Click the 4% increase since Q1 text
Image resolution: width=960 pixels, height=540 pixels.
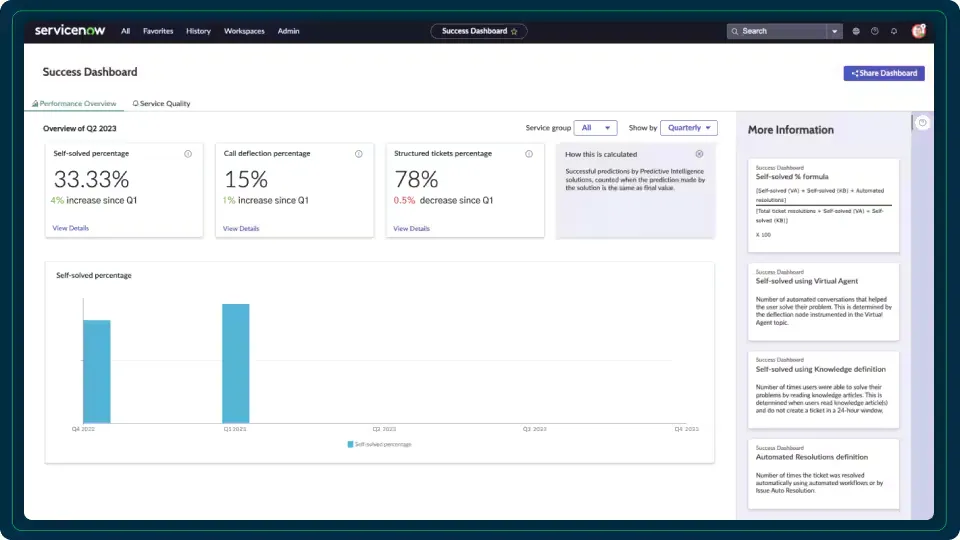pyautogui.click(x=94, y=200)
